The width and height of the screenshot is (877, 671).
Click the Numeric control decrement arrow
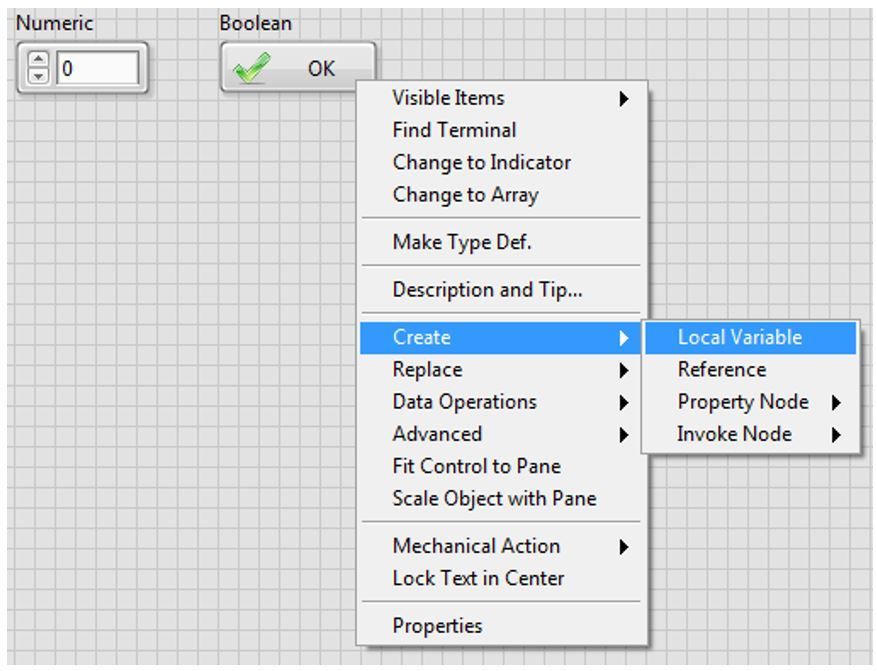39,76
